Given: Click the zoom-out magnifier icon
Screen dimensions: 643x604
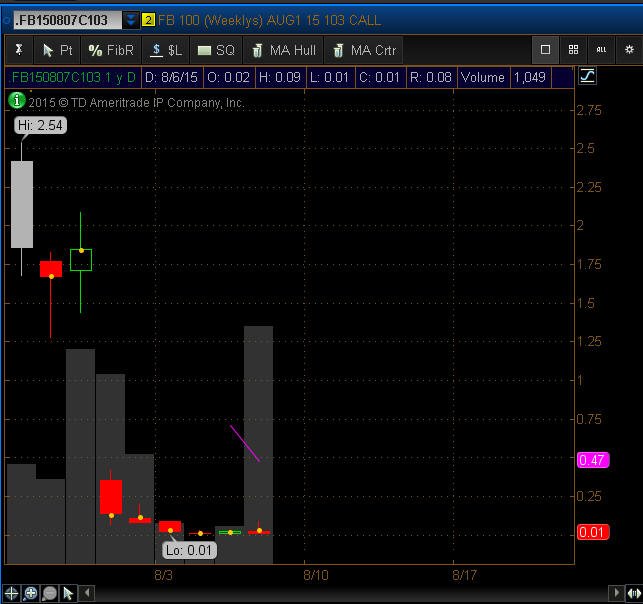Looking at the screenshot, I should 50,593.
